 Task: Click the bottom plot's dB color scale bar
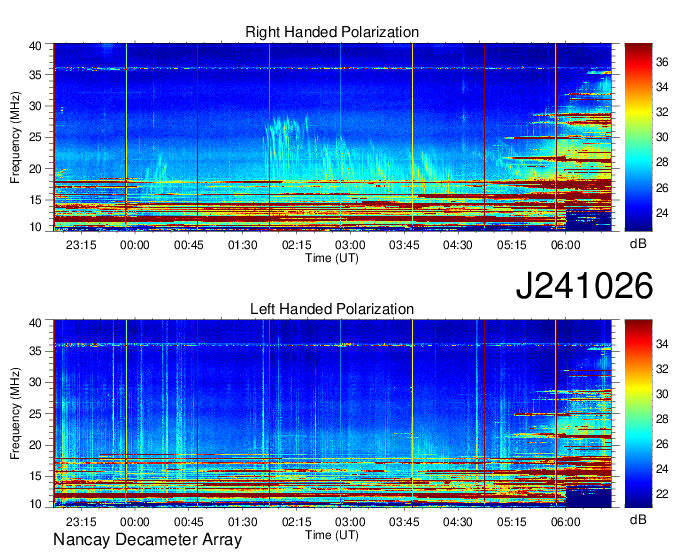coord(638,414)
